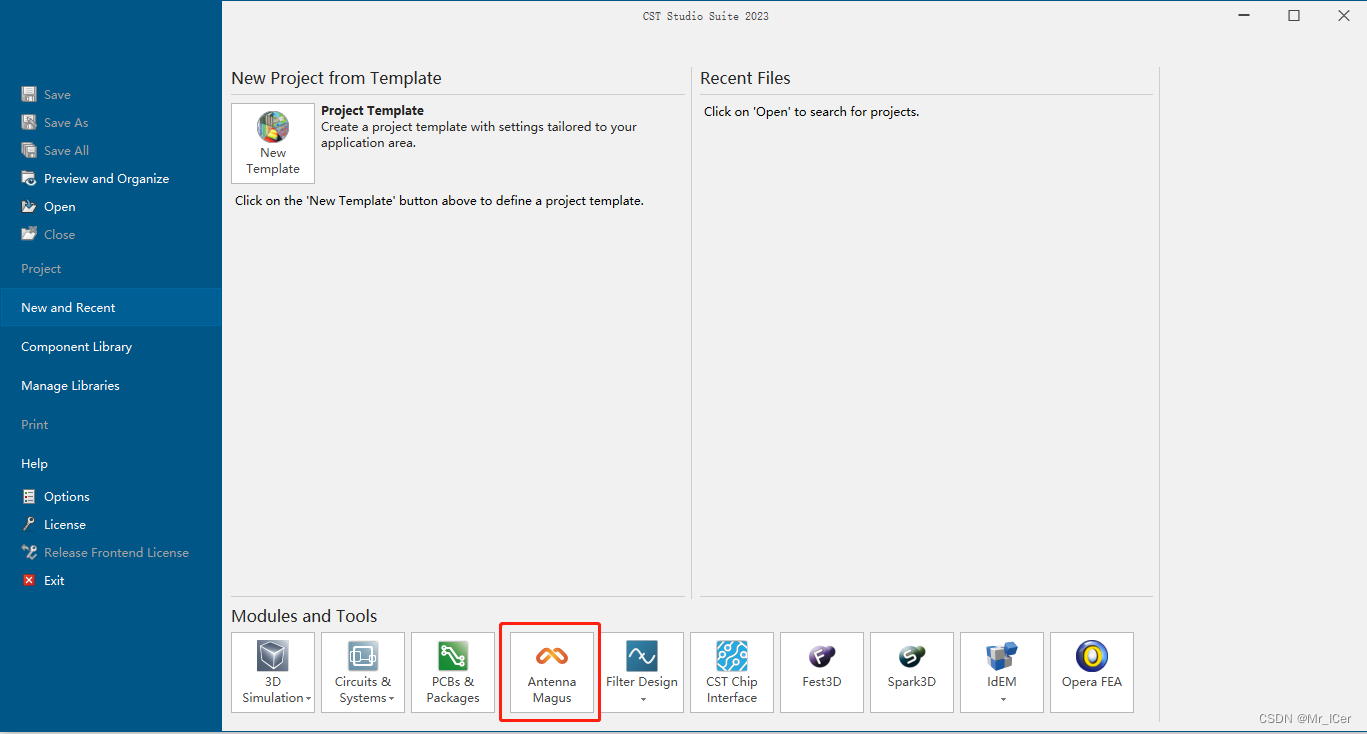Click the 'New Project from Template' heading
The height and width of the screenshot is (734, 1367).
tap(336, 78)
